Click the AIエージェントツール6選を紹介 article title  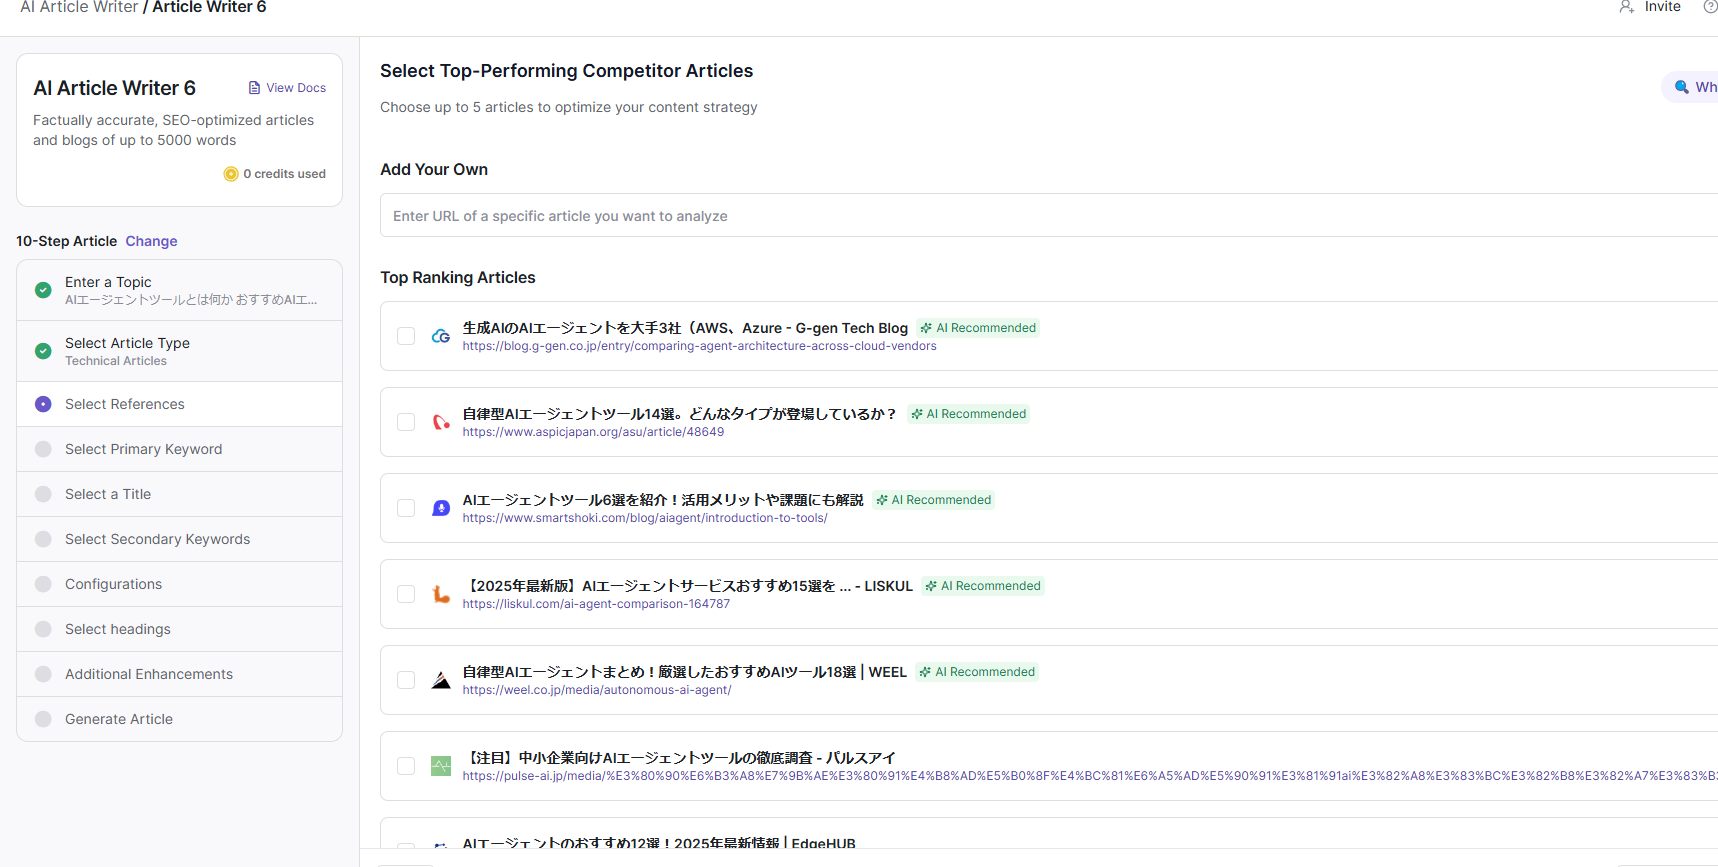tap(662, 500)
